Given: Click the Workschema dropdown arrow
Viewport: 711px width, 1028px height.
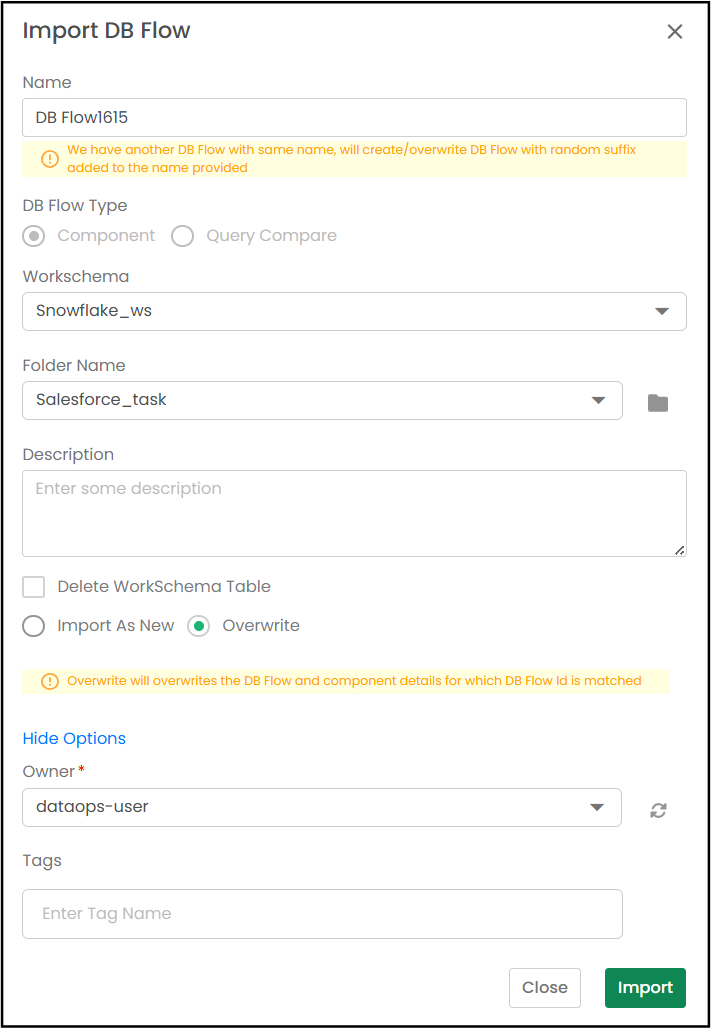Looking at the screenshot, I should [662, 311].
